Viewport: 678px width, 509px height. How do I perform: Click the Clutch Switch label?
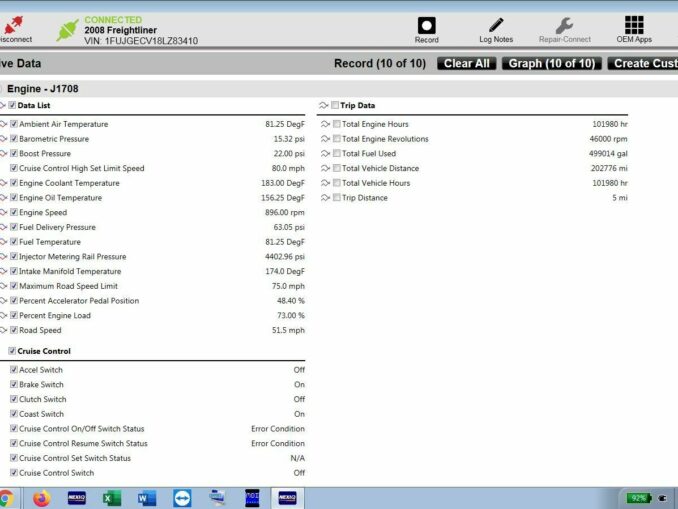pyautogui.click(x=43, y=399)
